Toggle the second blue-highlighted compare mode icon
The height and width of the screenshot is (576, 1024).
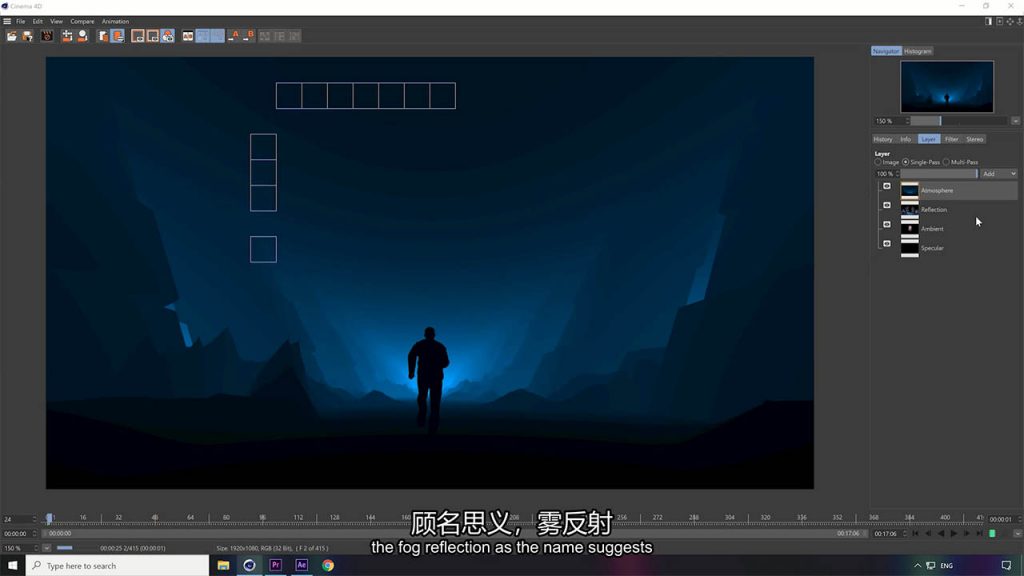217,36
